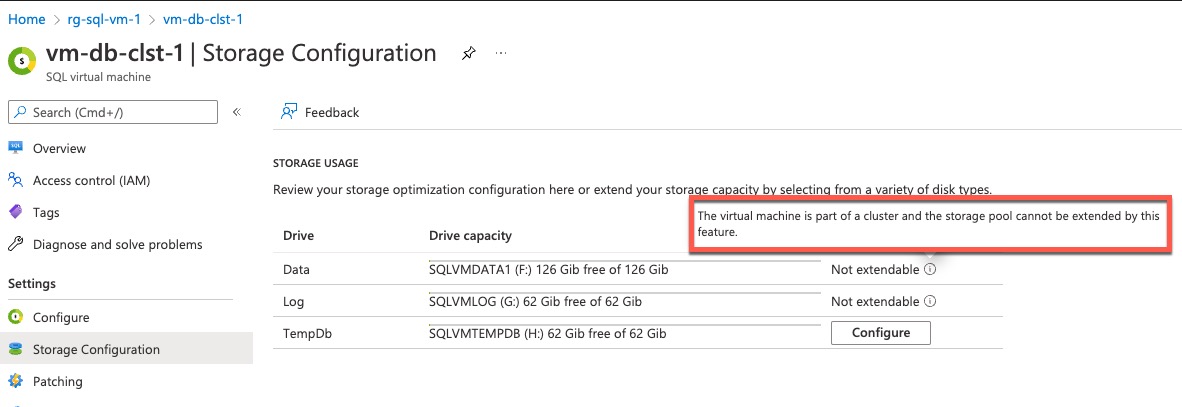Click Configure button for TempDb
Viewport: 1182px width, 407px height.
pos(880,332)
